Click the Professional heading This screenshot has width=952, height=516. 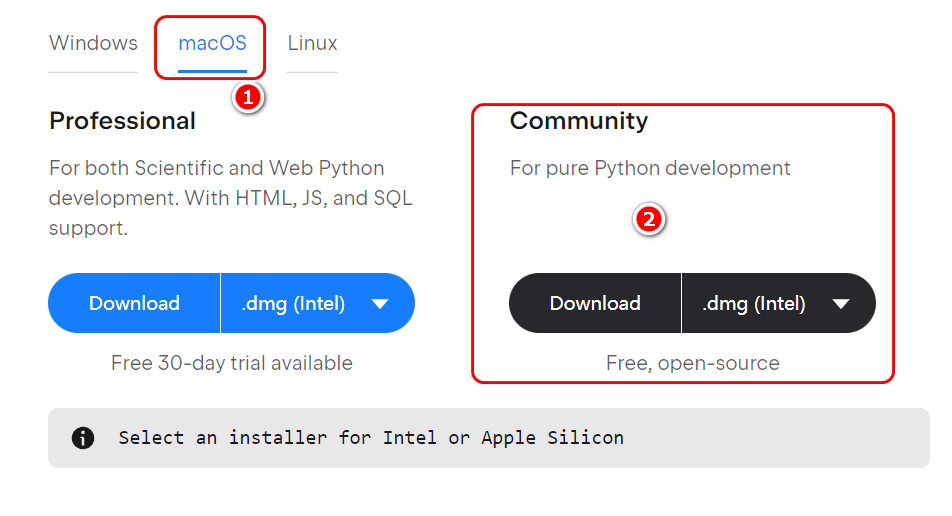[122, 121]
